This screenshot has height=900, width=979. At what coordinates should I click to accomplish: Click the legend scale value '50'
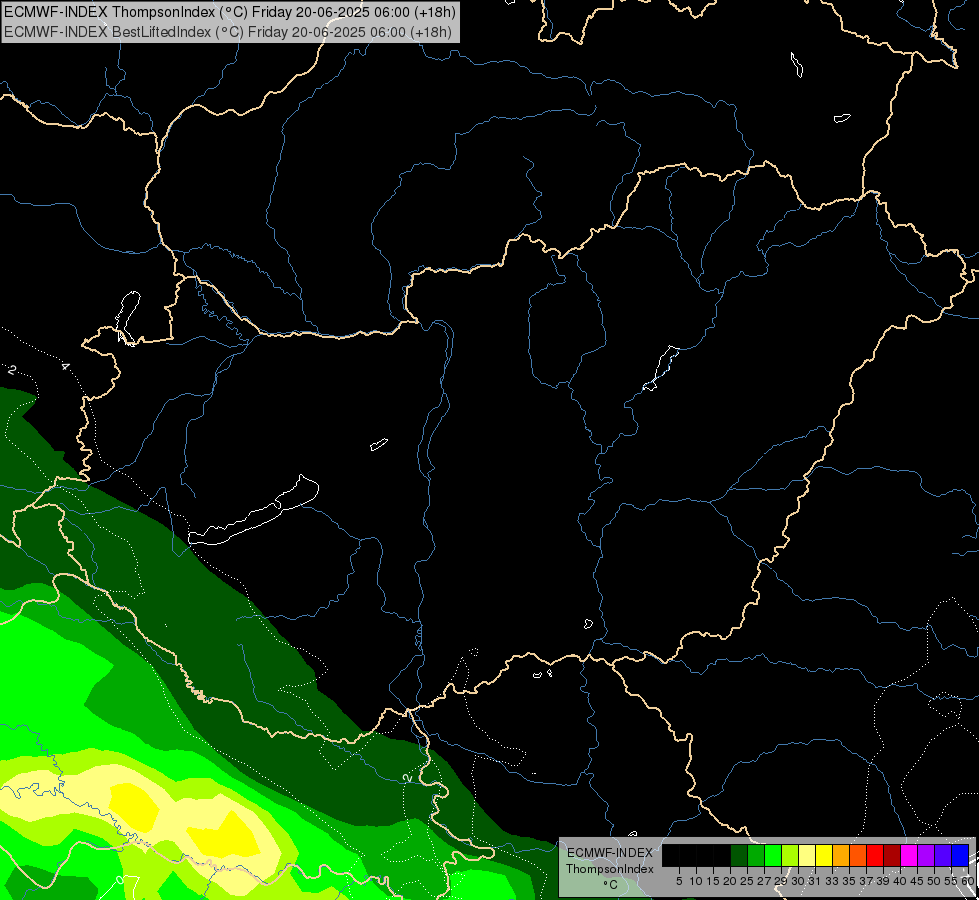[934, 881]
